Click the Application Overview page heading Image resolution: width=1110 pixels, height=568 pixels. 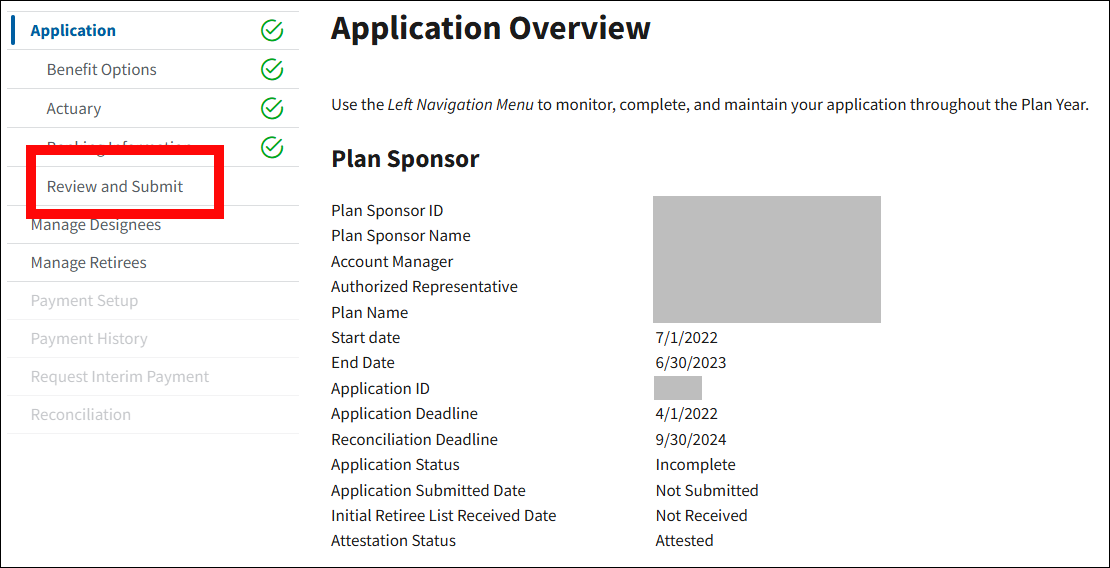coord(490,29)
